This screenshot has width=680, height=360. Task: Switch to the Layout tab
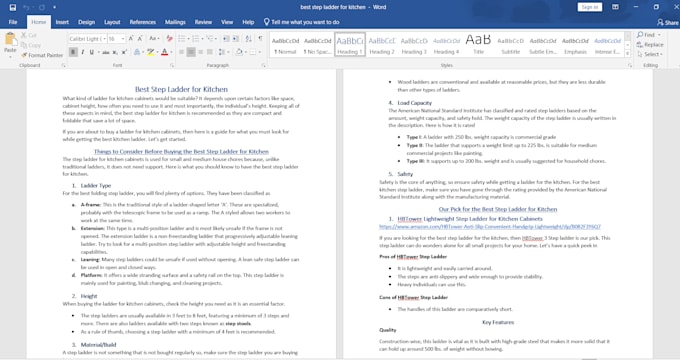[x=112, y=22]
